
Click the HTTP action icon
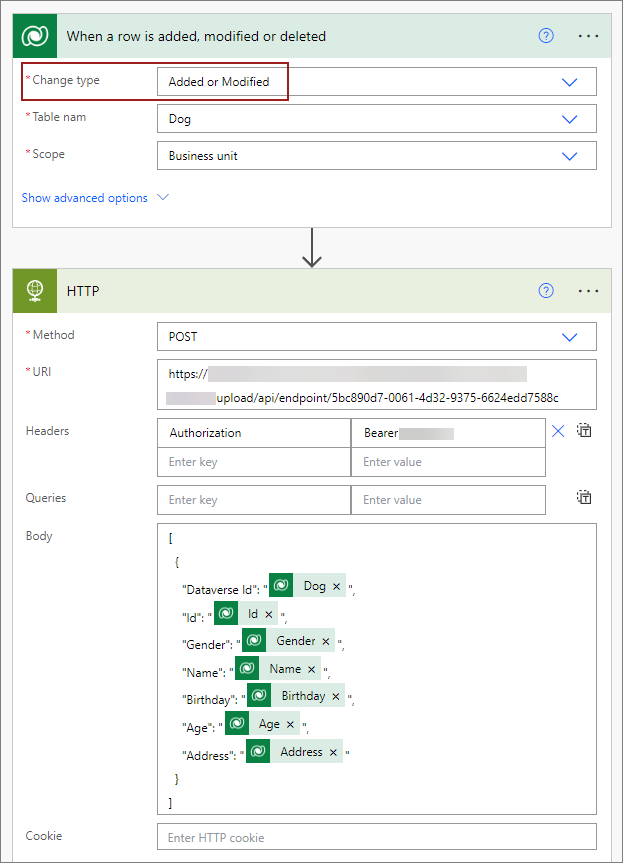(x=35, y=291)
